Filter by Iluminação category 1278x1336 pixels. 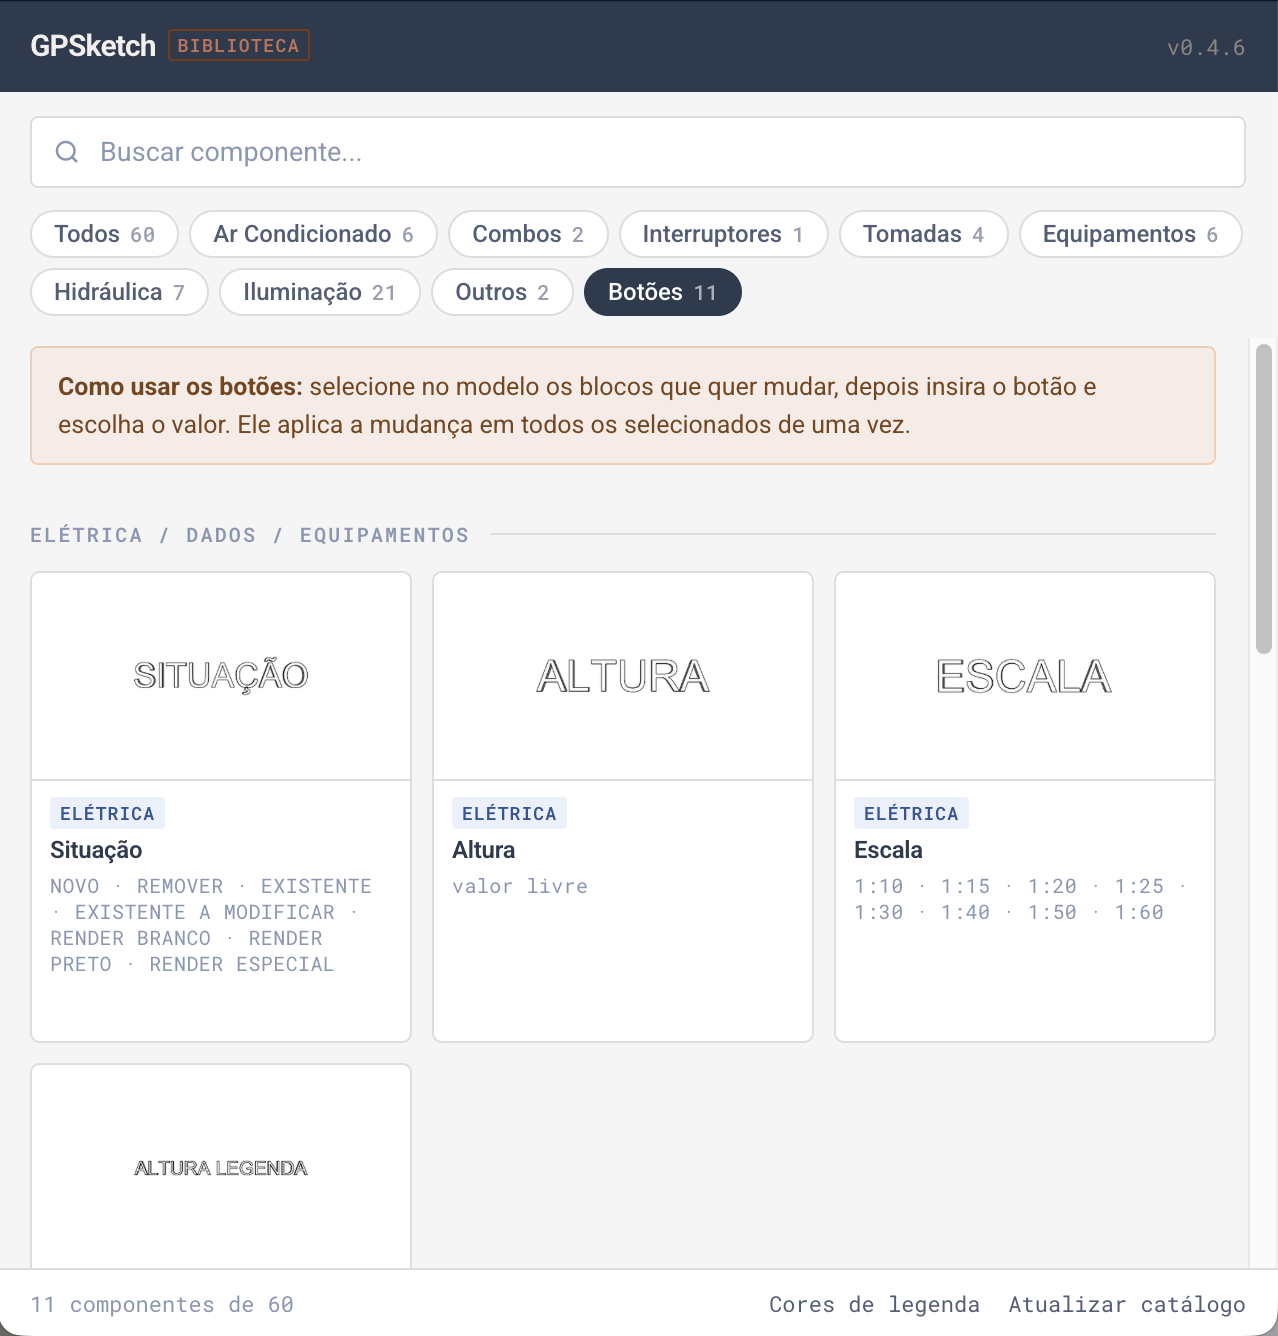(320, 292)
